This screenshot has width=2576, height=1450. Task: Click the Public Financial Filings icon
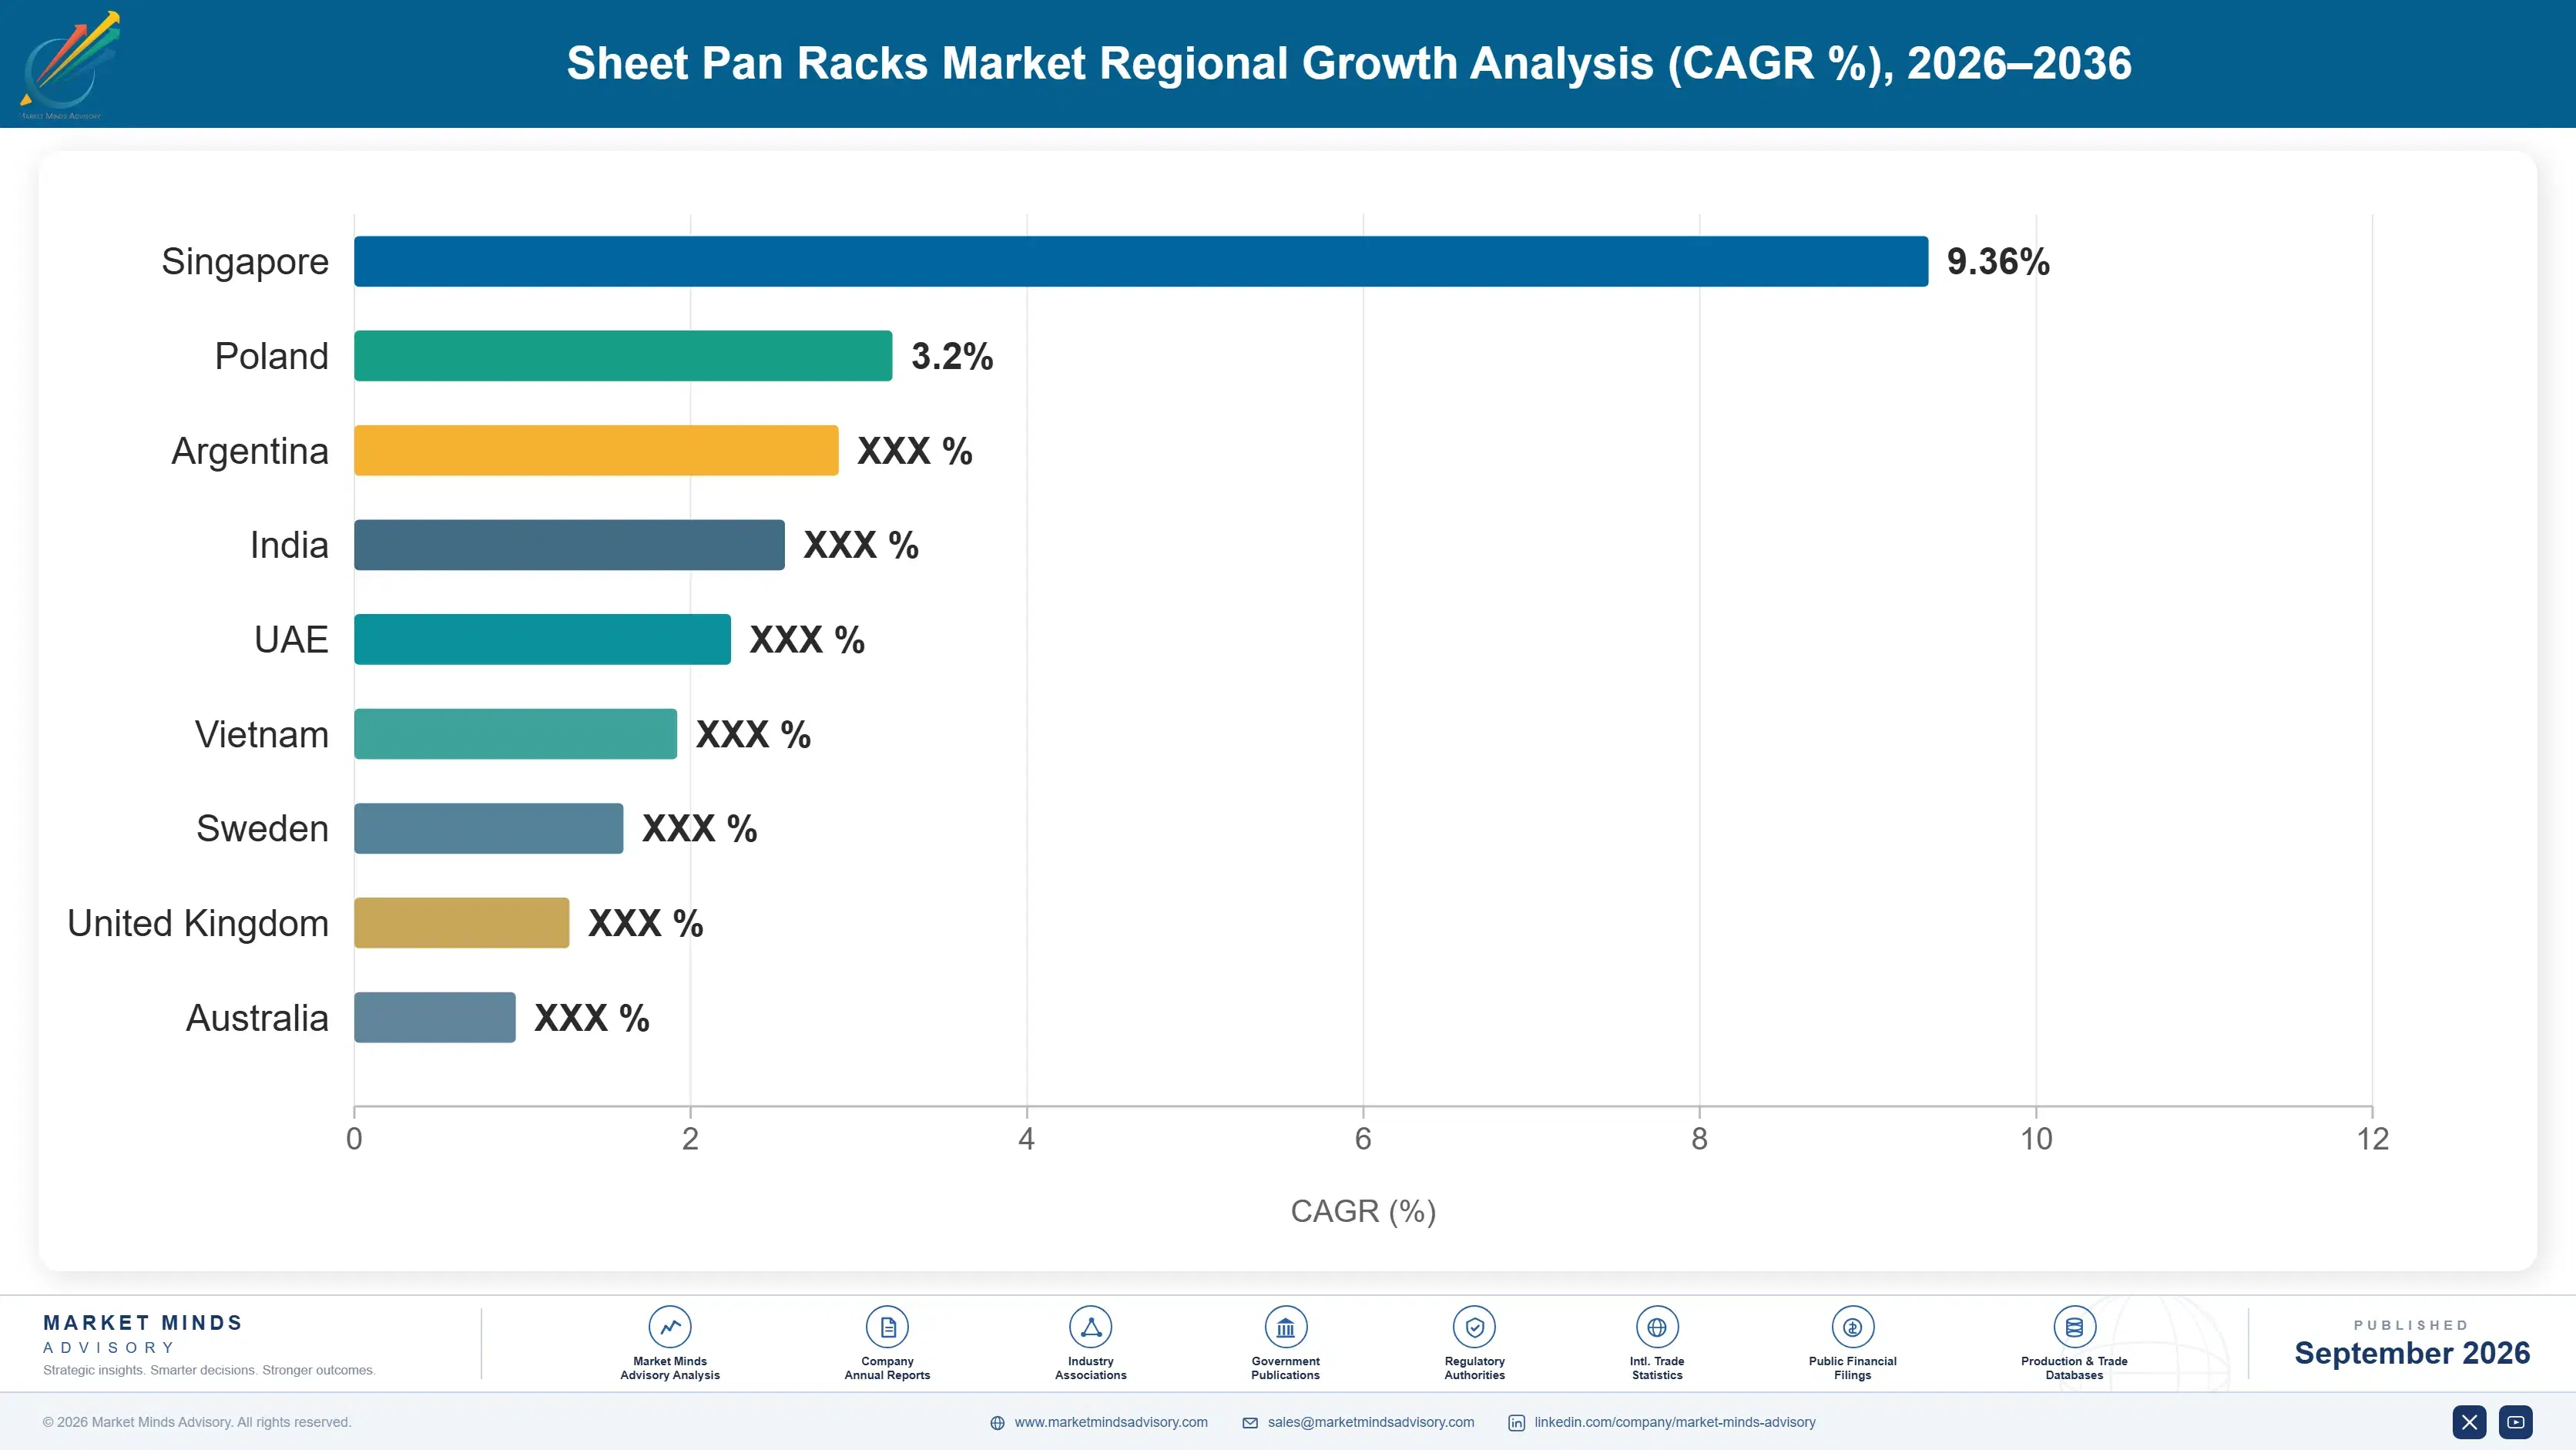coord(1852,1327)
